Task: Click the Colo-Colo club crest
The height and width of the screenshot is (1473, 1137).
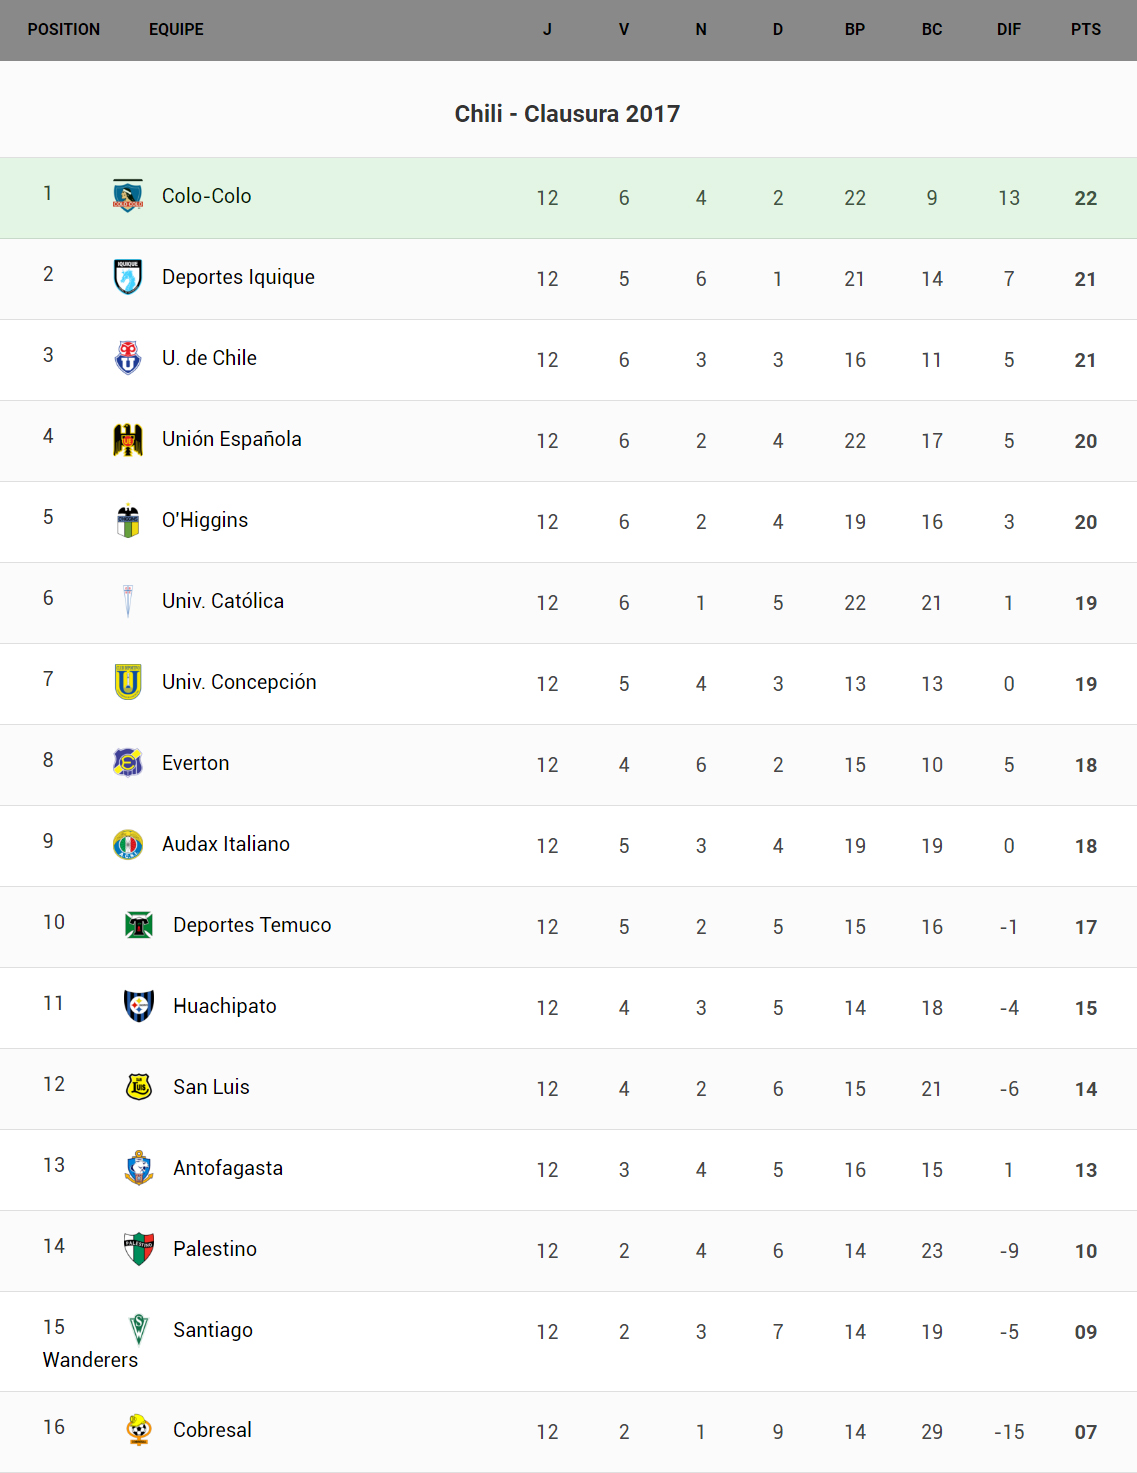Action: [x=128, y=196]
